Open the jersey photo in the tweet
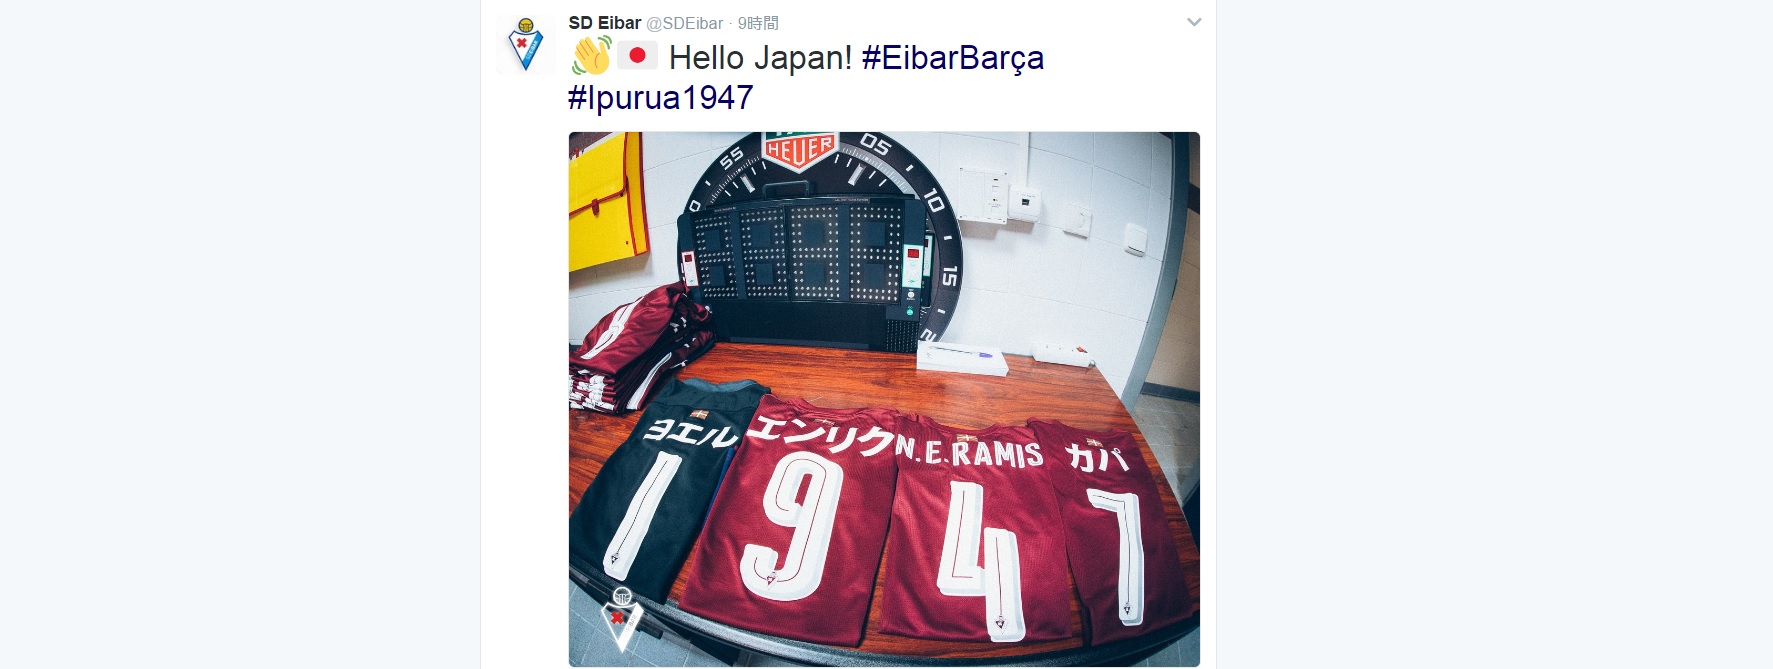Viewport: 1773px width, 669px height. coord(884,399)
